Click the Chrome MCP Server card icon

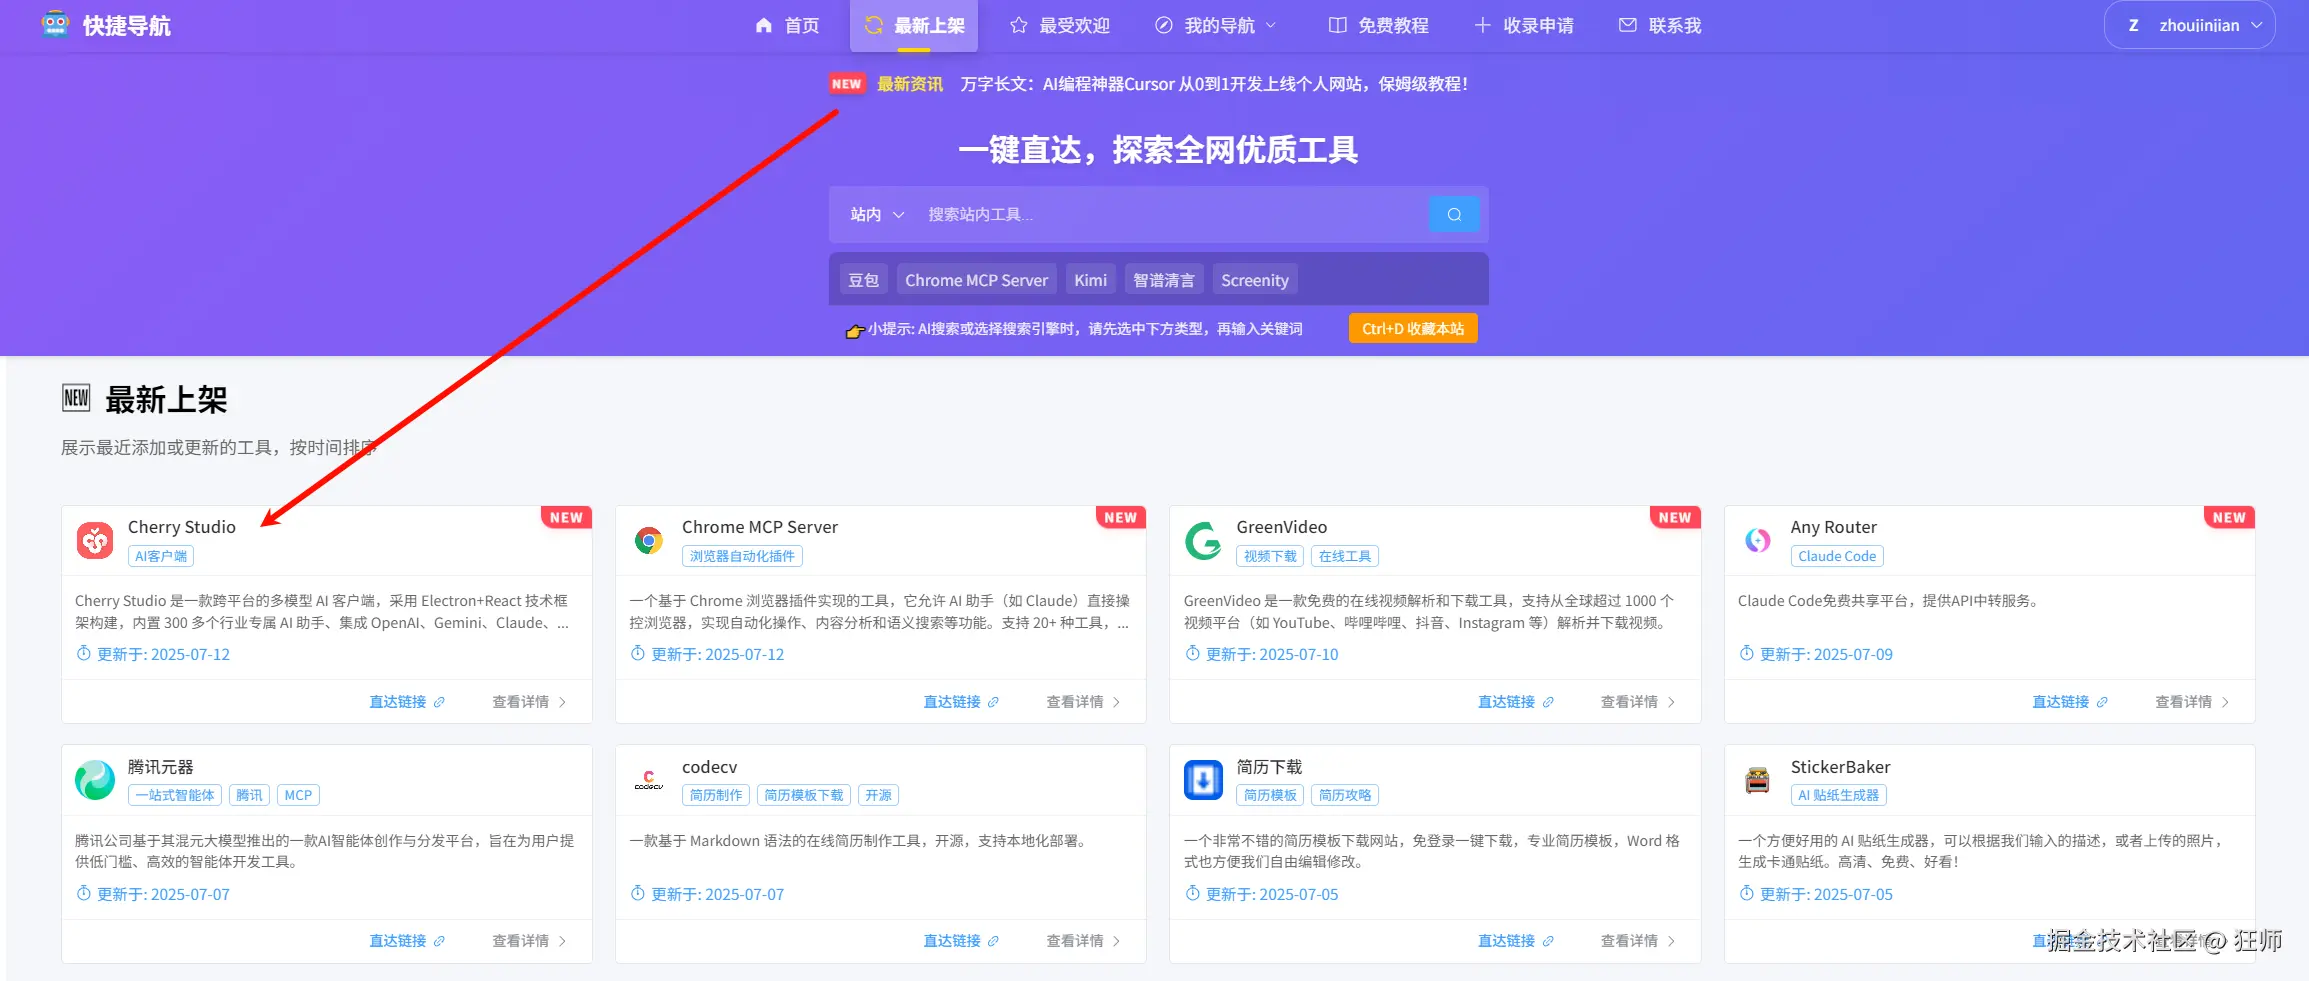coord(649,540)
